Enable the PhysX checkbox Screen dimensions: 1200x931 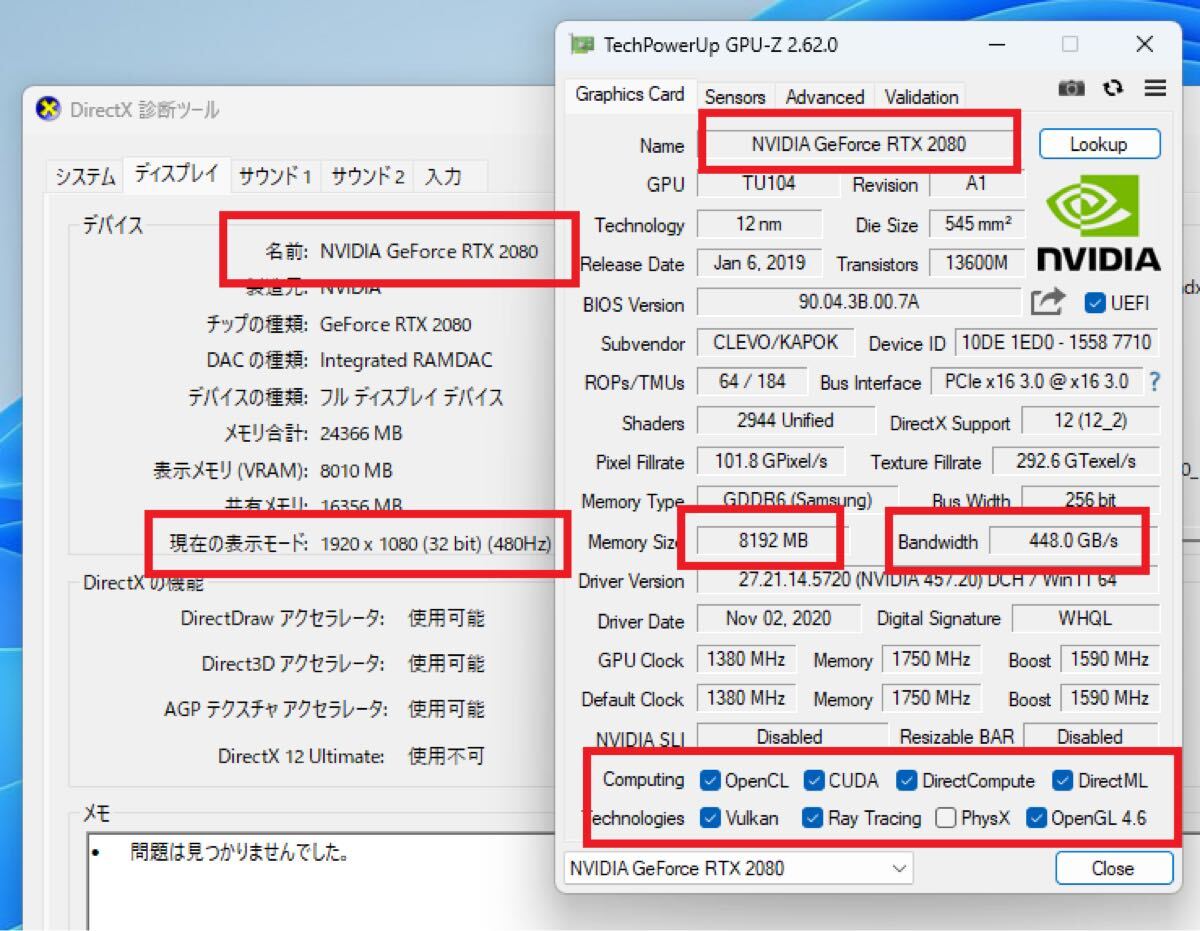pos(946,818)
